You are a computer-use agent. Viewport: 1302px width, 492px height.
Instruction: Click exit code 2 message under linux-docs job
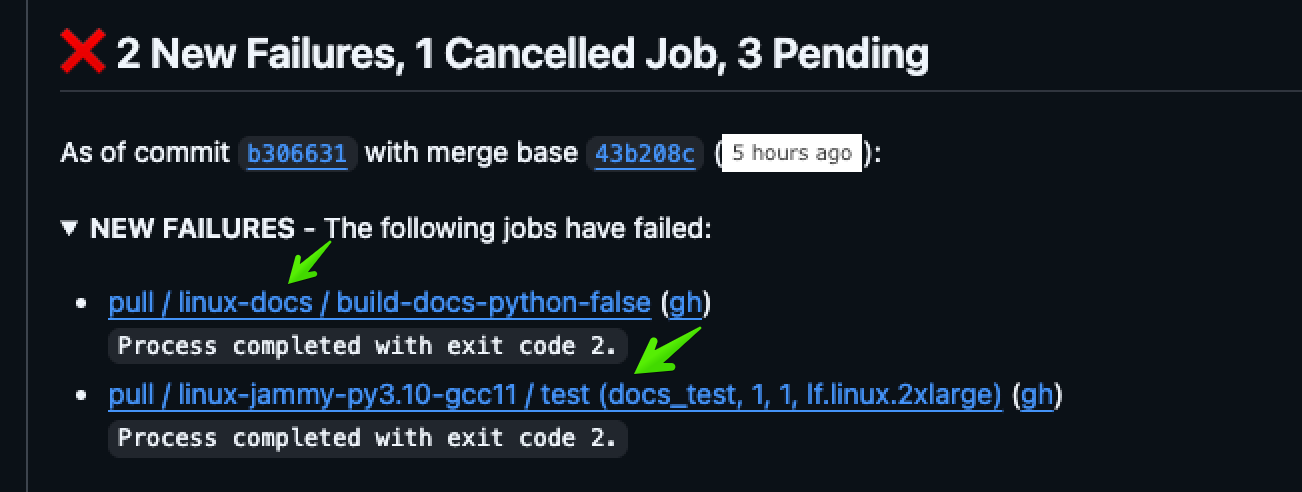[368, 346]
